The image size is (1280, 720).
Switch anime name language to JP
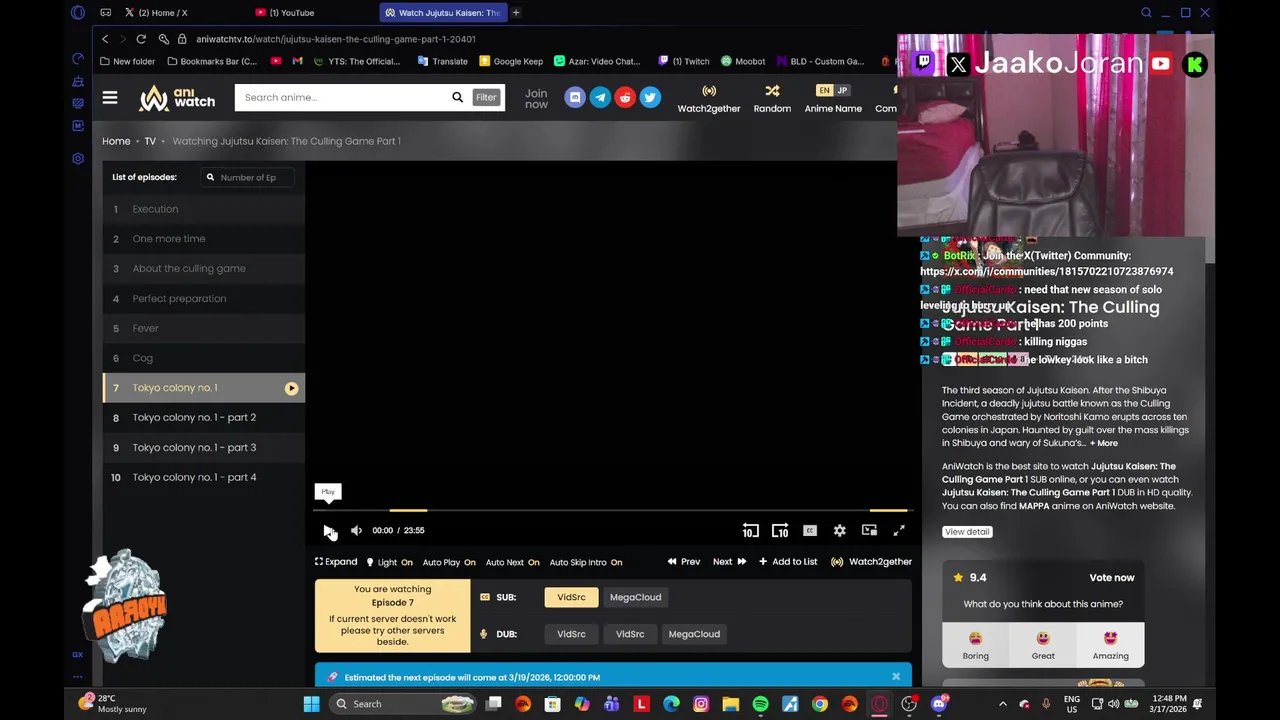(842, 90)
